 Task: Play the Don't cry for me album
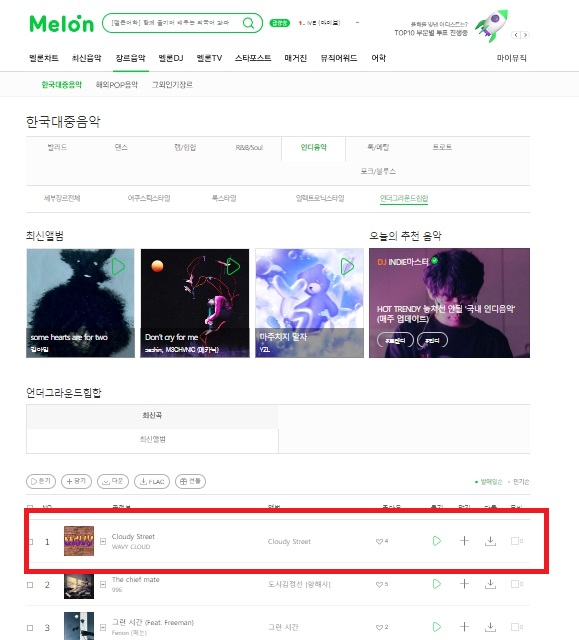pos(233,267)
